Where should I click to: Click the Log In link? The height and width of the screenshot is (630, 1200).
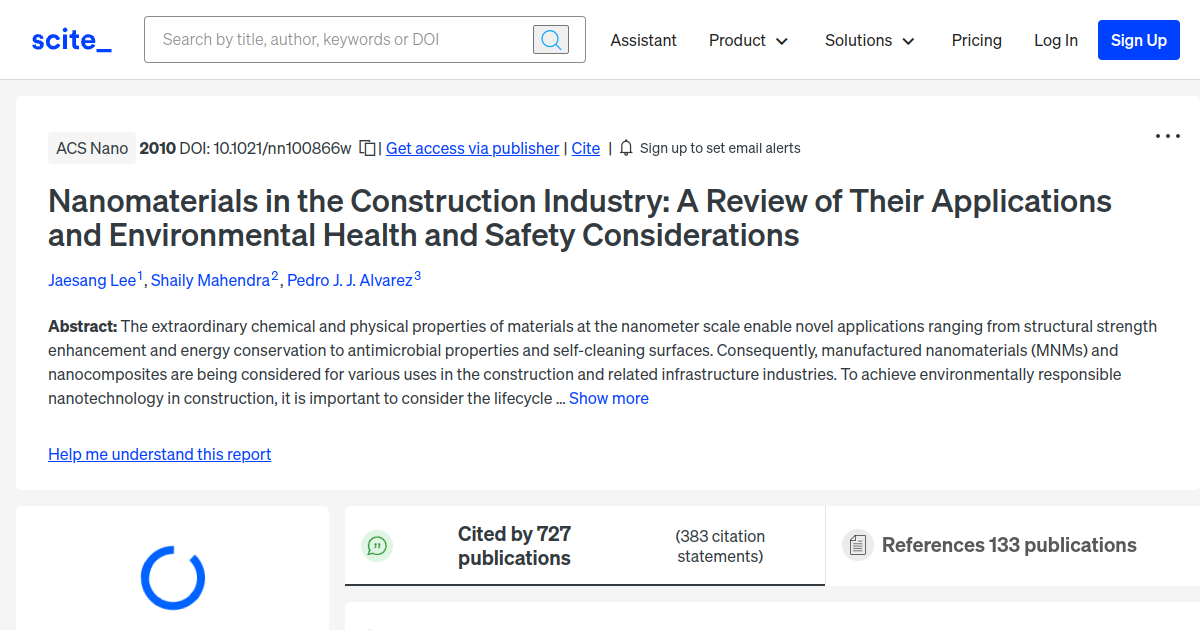click(x=1055, y=40)
